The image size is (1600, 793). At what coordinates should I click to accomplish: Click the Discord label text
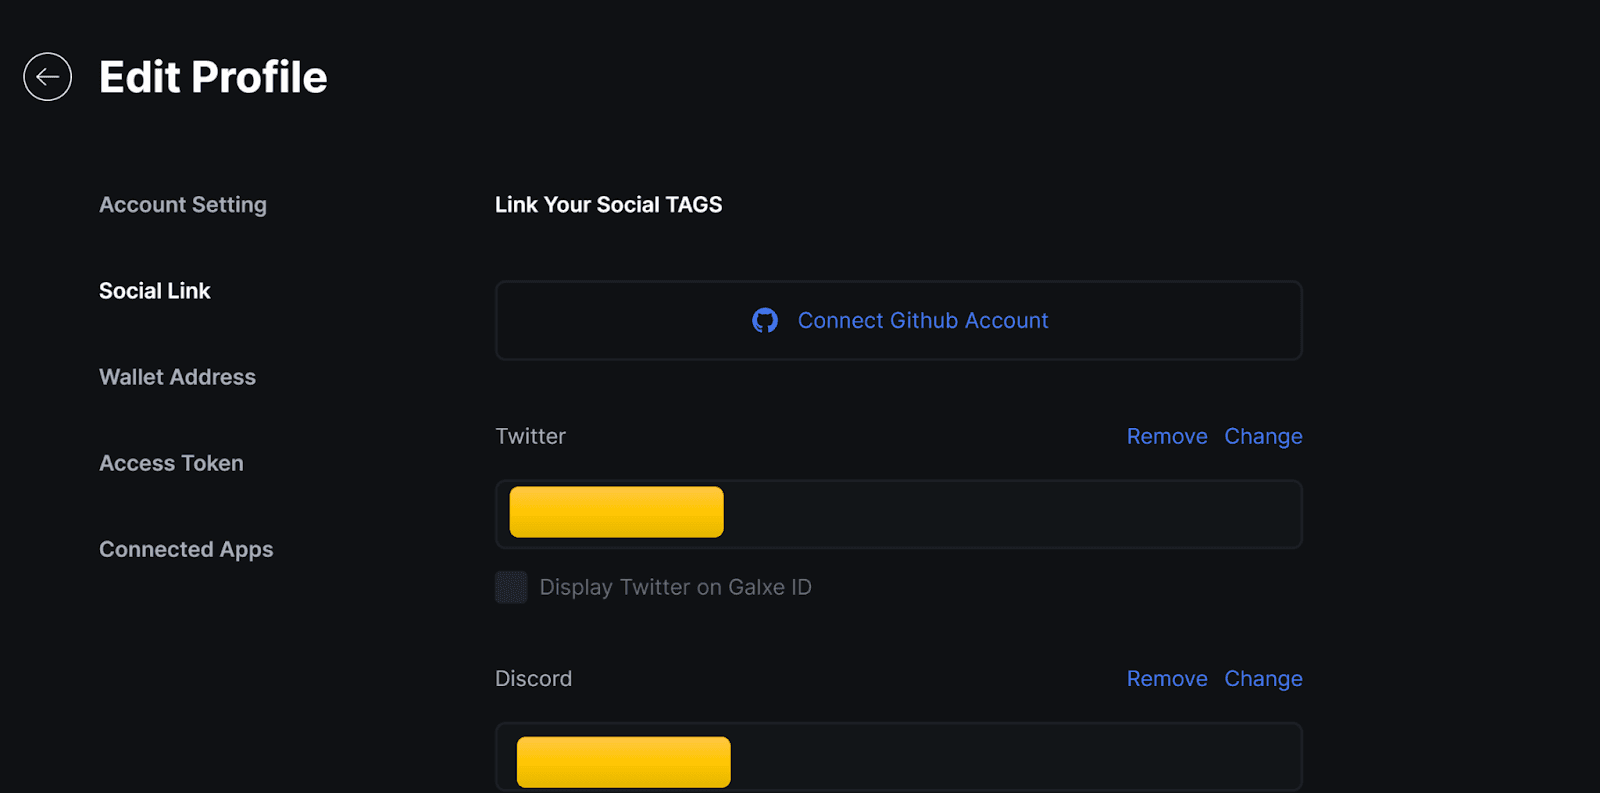[x=534, y=678]
